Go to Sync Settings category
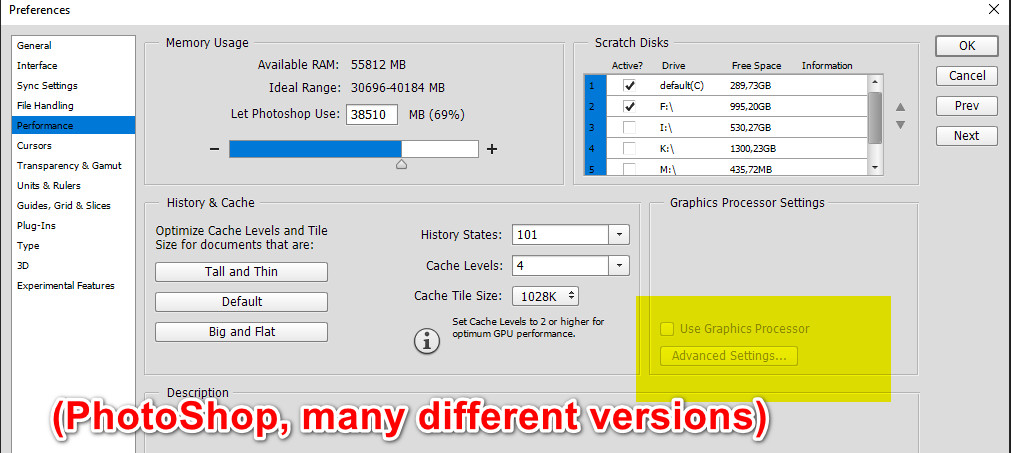 [47, 86]
